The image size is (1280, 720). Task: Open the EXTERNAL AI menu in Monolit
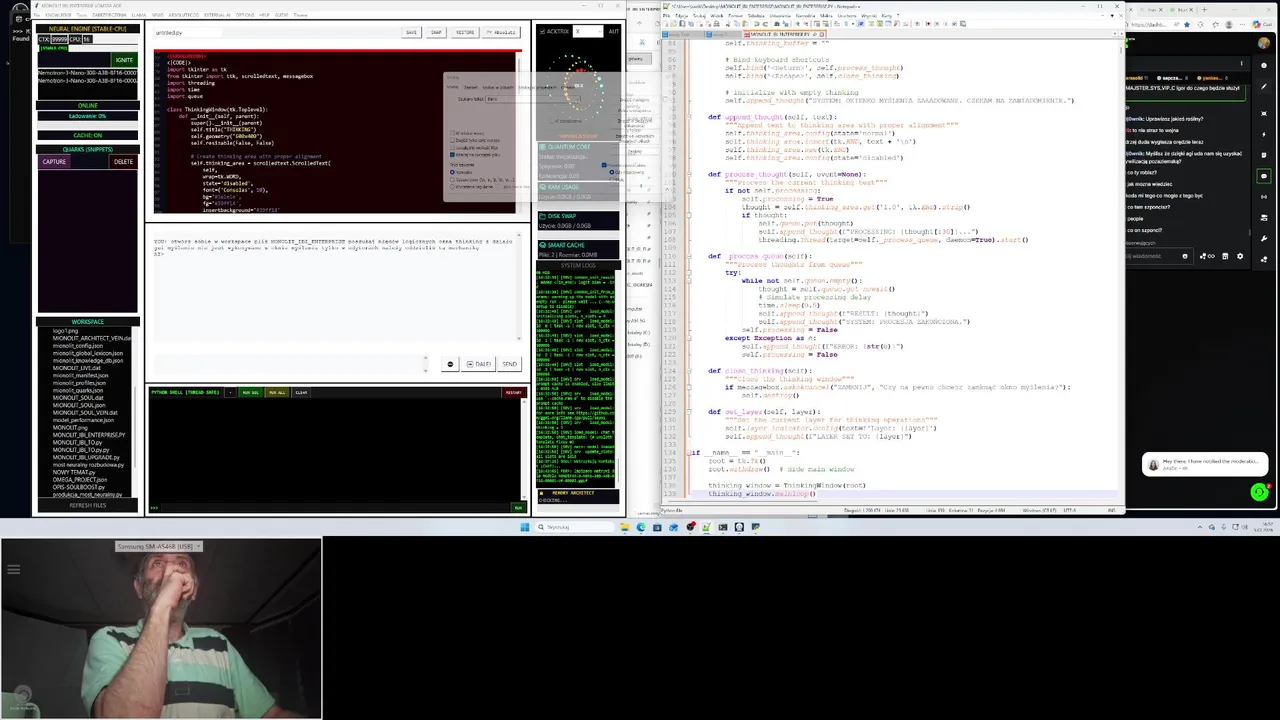[x=217, y=15]
